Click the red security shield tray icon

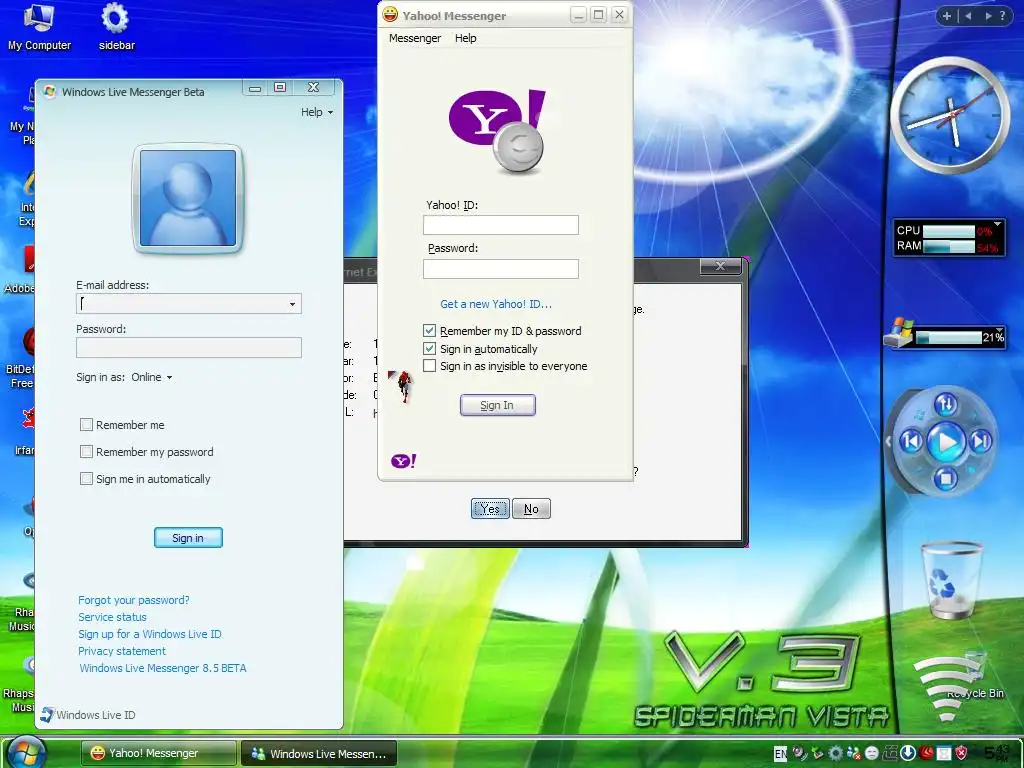tap(961, 753)
